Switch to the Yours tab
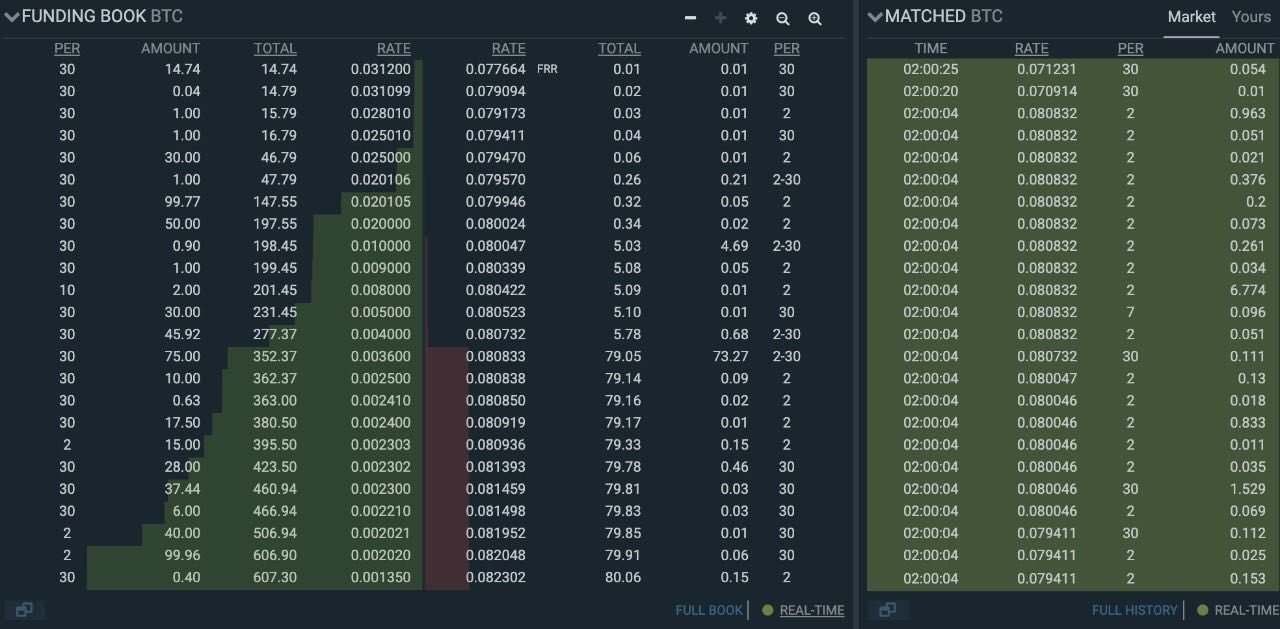1280x629 pixels. pyautogui.click(x=1251, y=17)
